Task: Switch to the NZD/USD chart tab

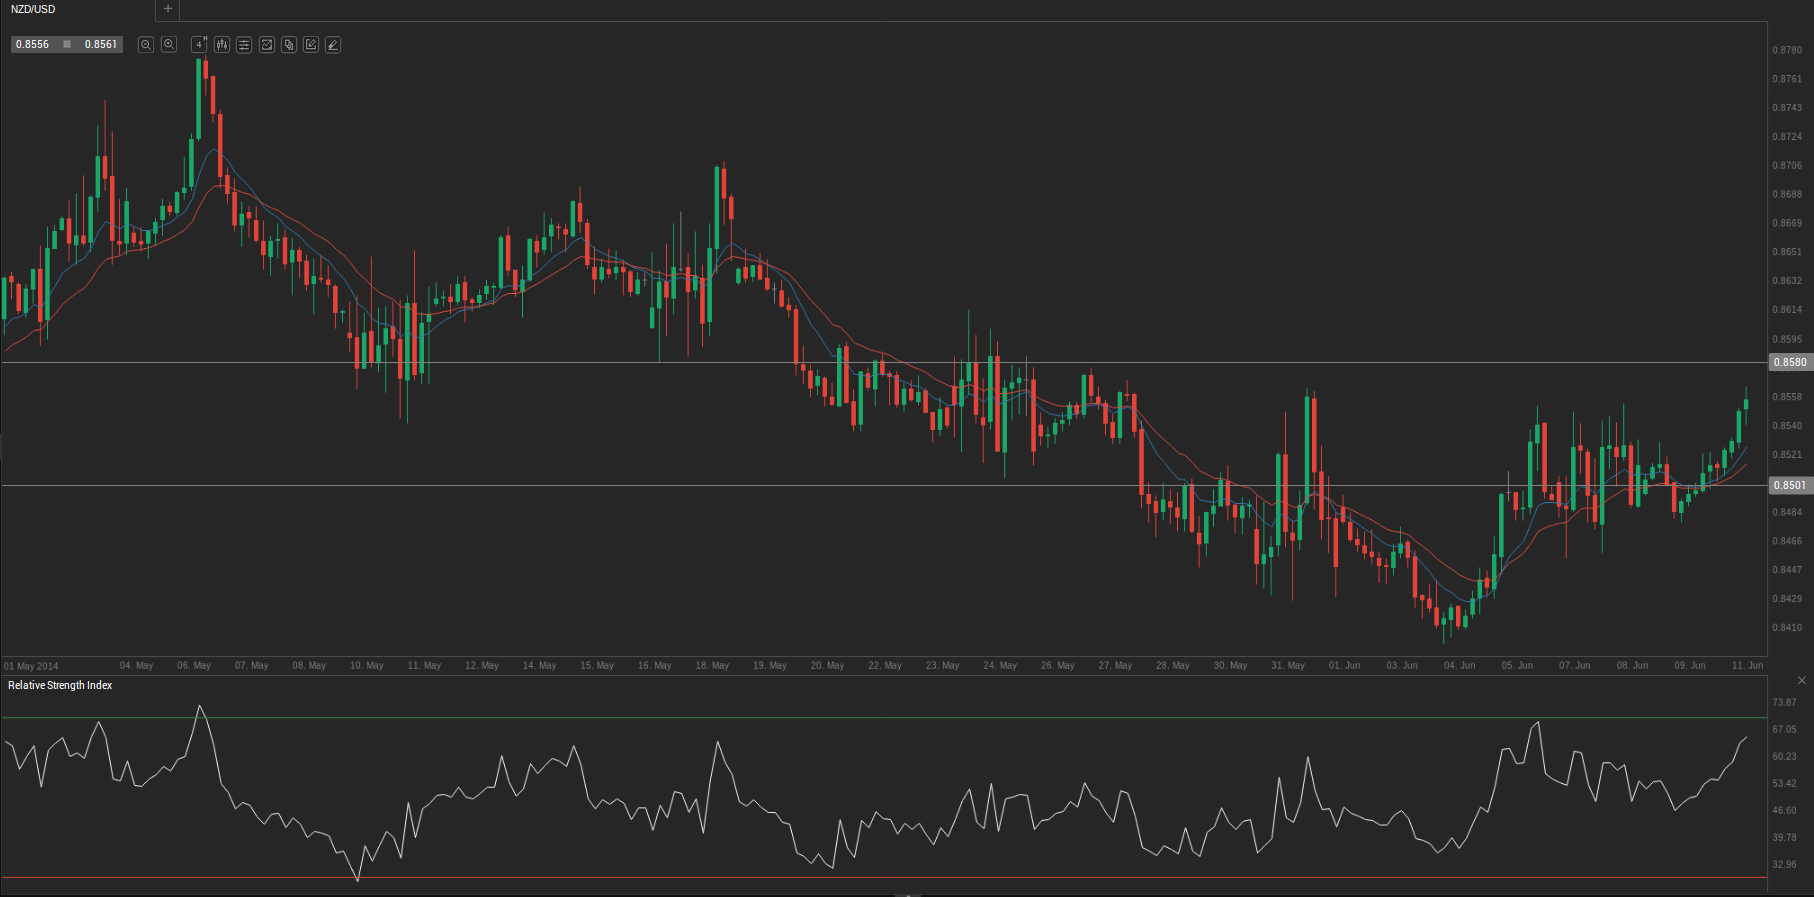Action: tap(34, 9)
